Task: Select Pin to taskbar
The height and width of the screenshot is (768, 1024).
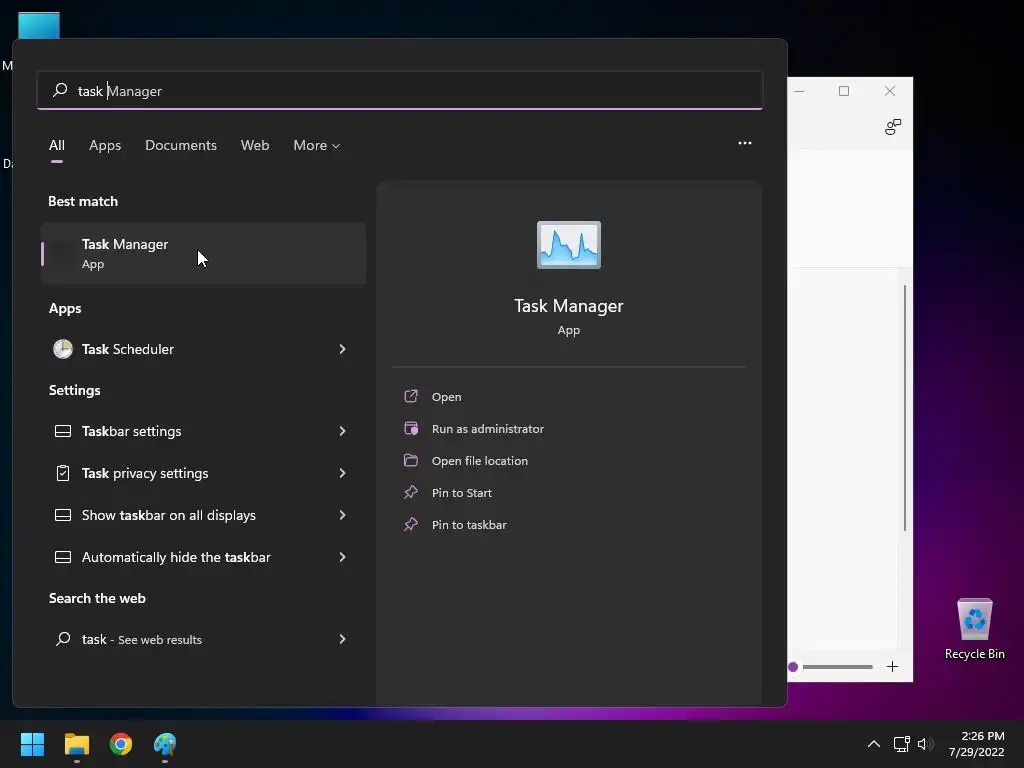Action: [469, 524]
